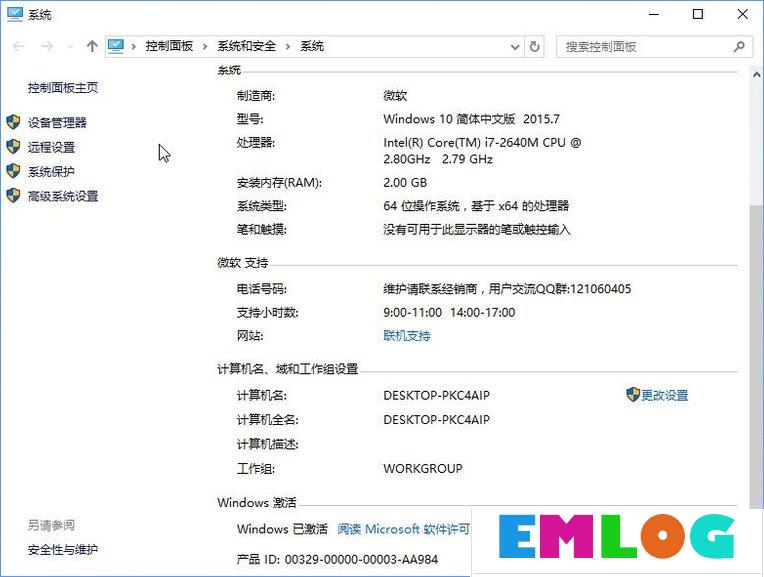
Task: Select 微软 manufacturer value
Action: click(395, 96)
